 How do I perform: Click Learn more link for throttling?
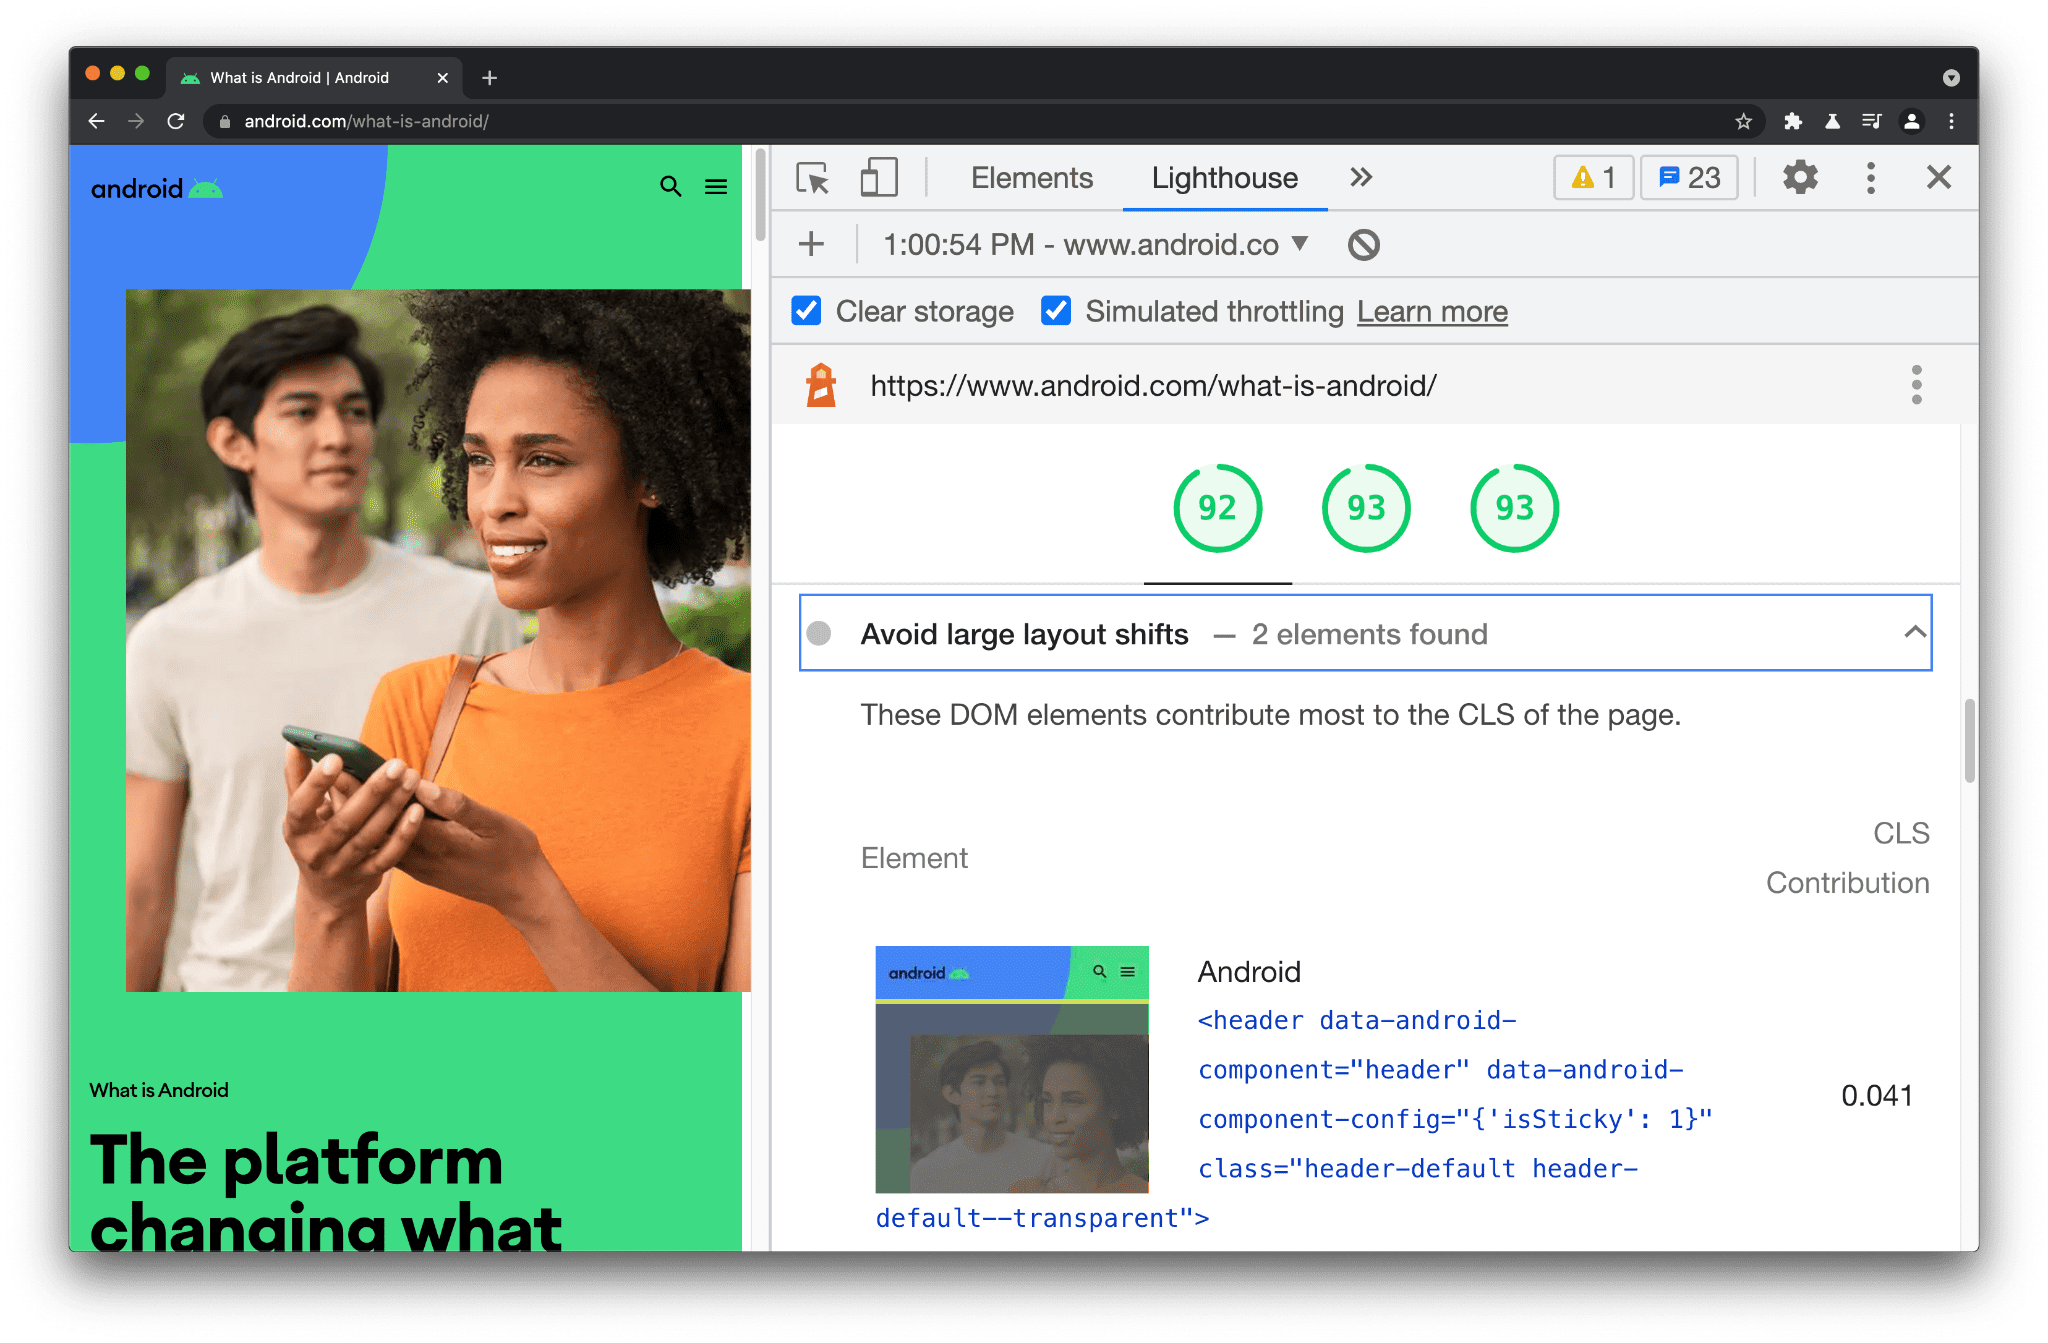click(1432, 312)
